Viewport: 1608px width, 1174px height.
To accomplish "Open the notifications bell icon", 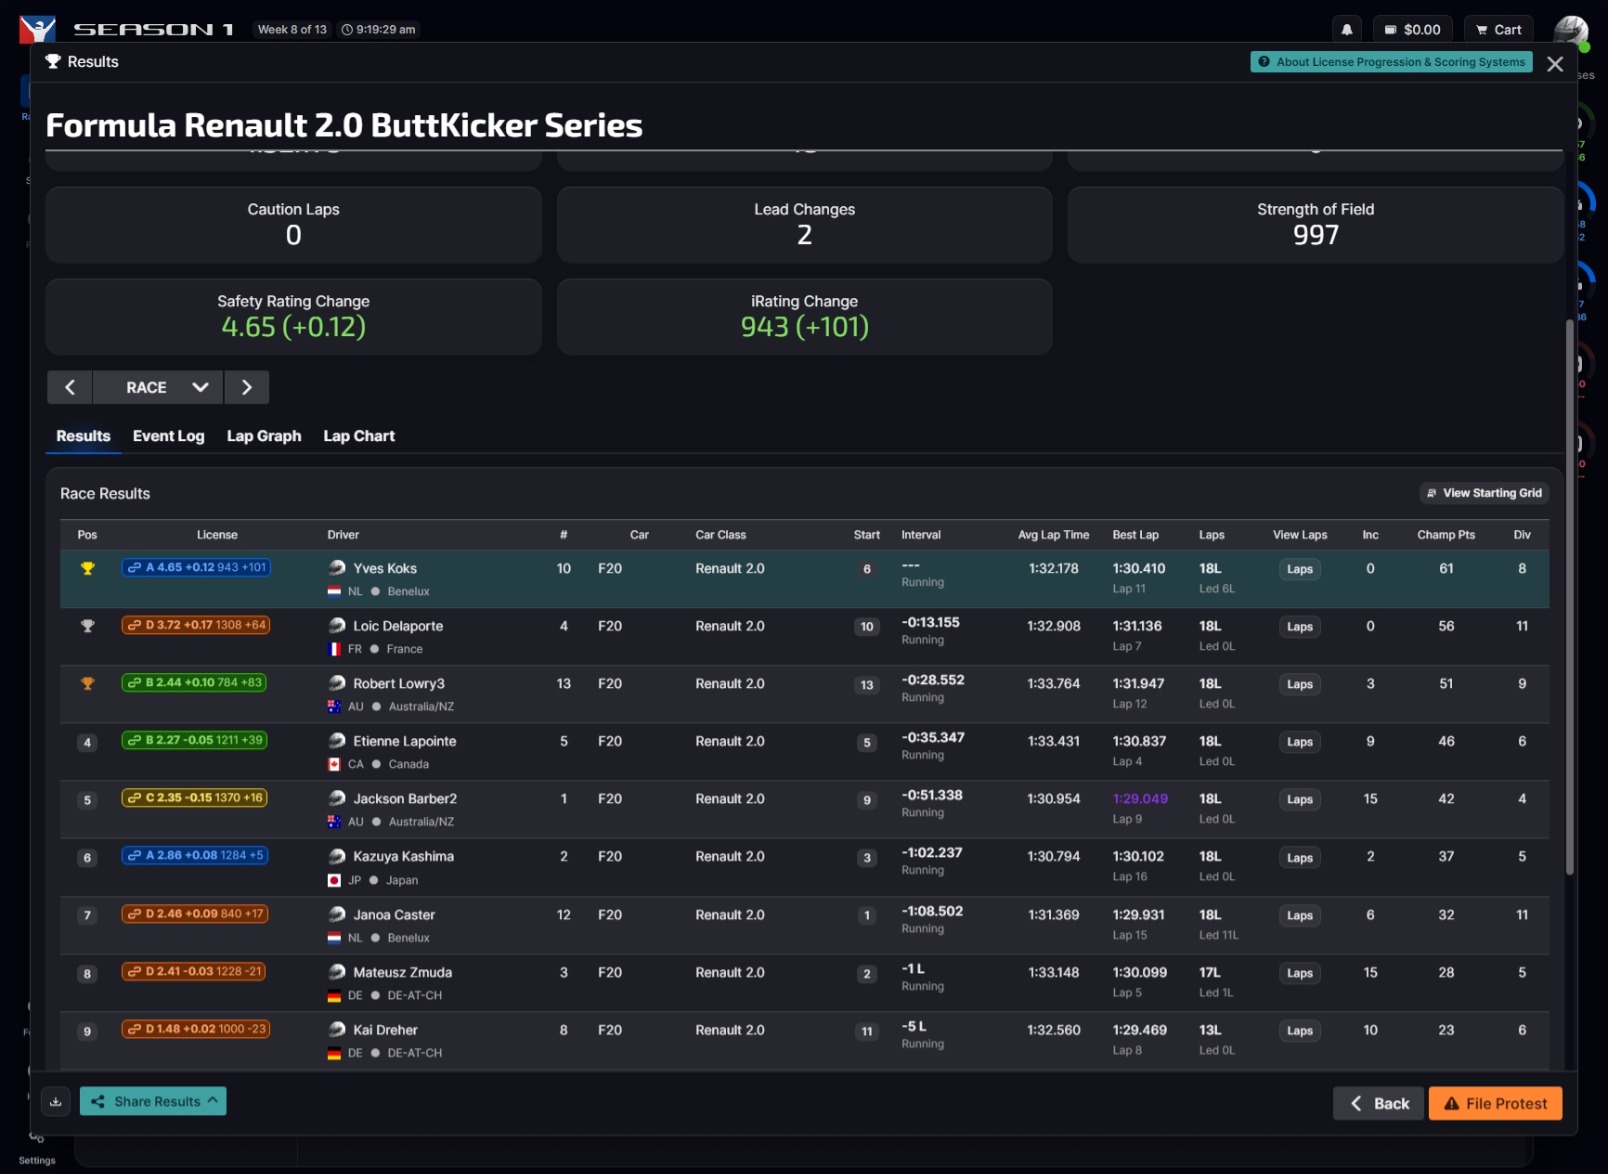I will (1347, 29).
